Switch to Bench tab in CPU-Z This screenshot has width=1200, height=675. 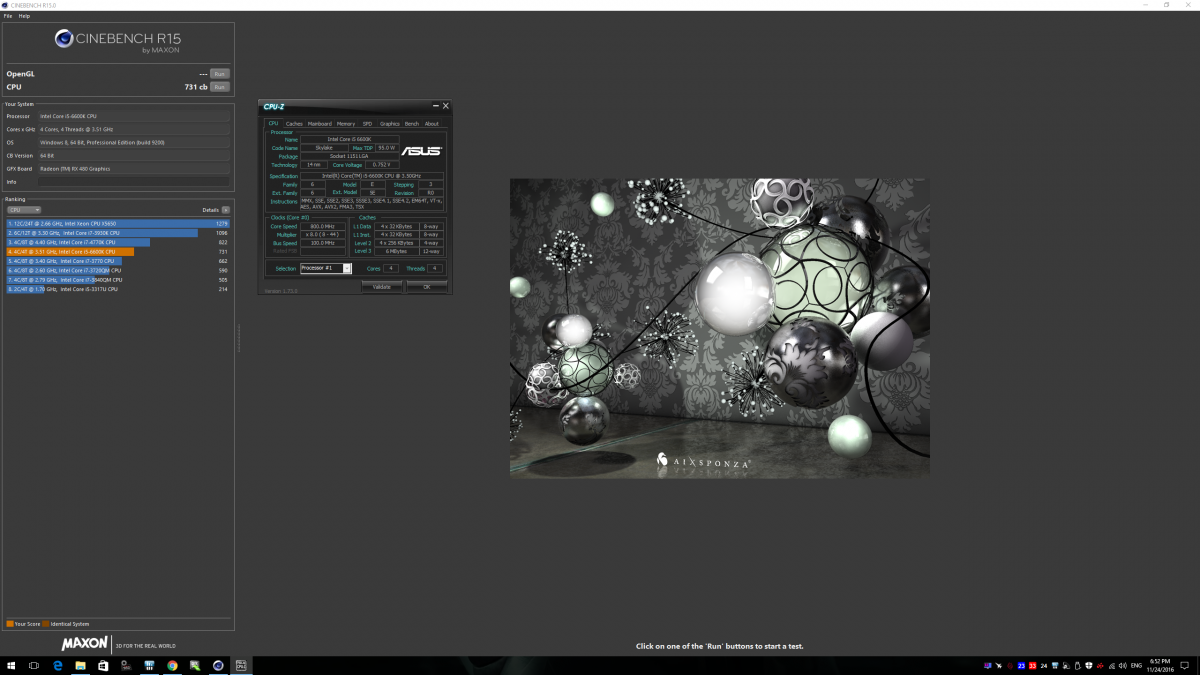412,124
